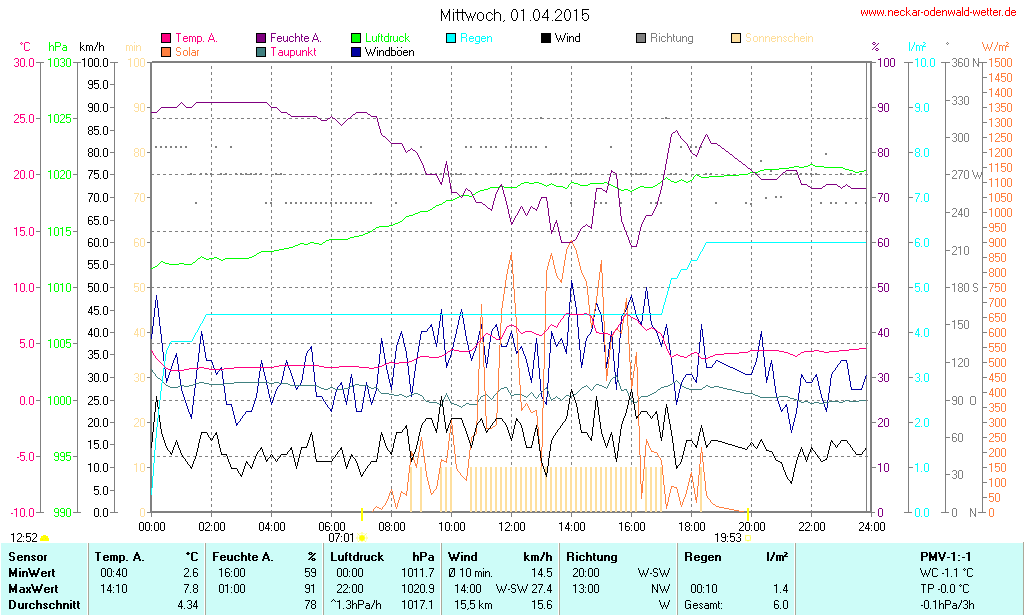Open the www.neckar-odenwald-wetter.de link
1024x615 pixels.
point(938,13)
